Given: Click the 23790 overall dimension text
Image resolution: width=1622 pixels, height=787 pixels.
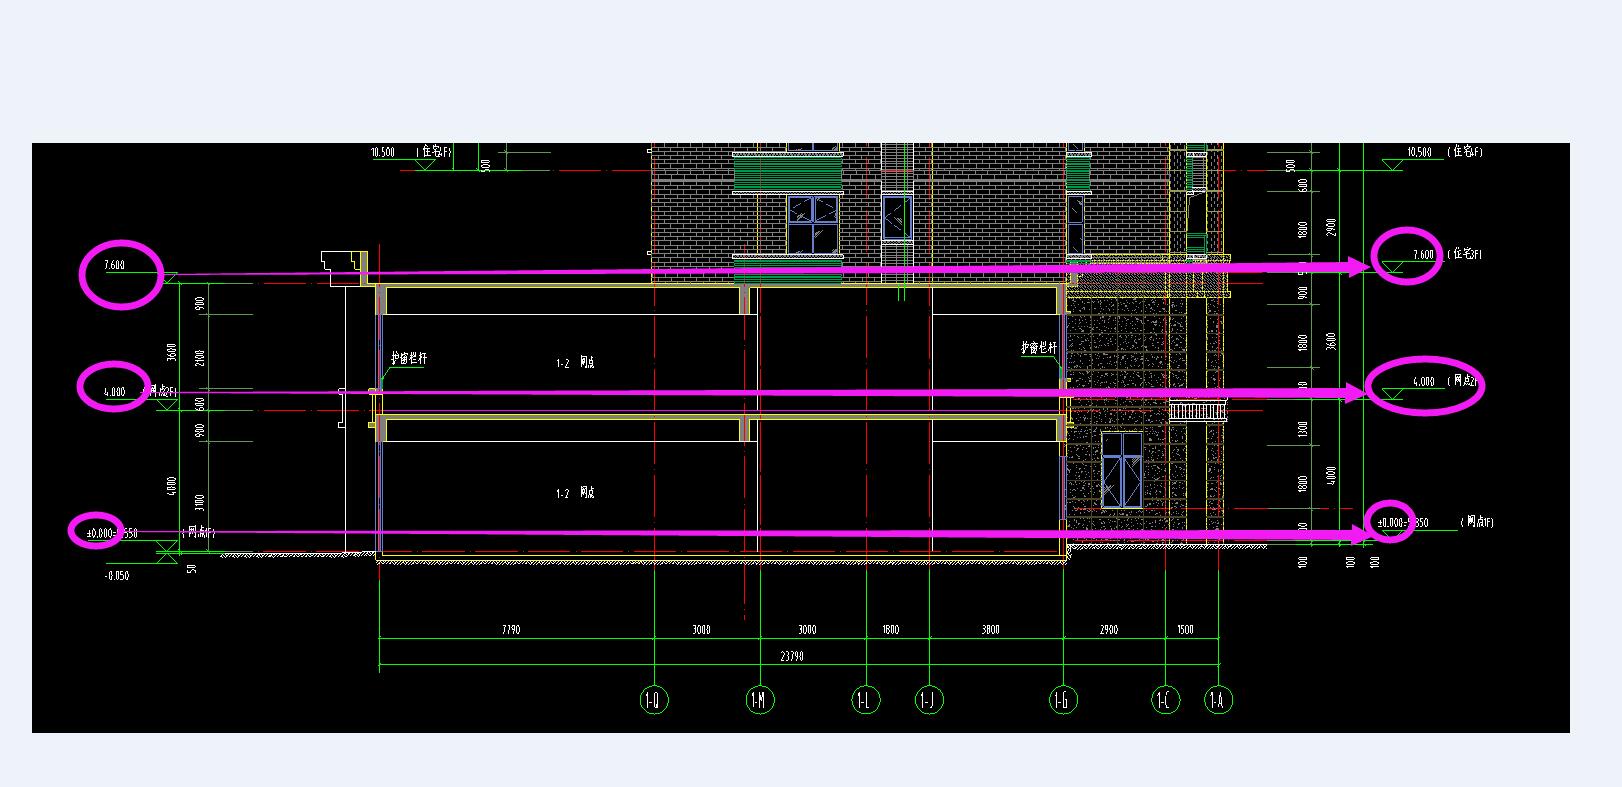Looking at the screenshot, I should coord(791,657).
